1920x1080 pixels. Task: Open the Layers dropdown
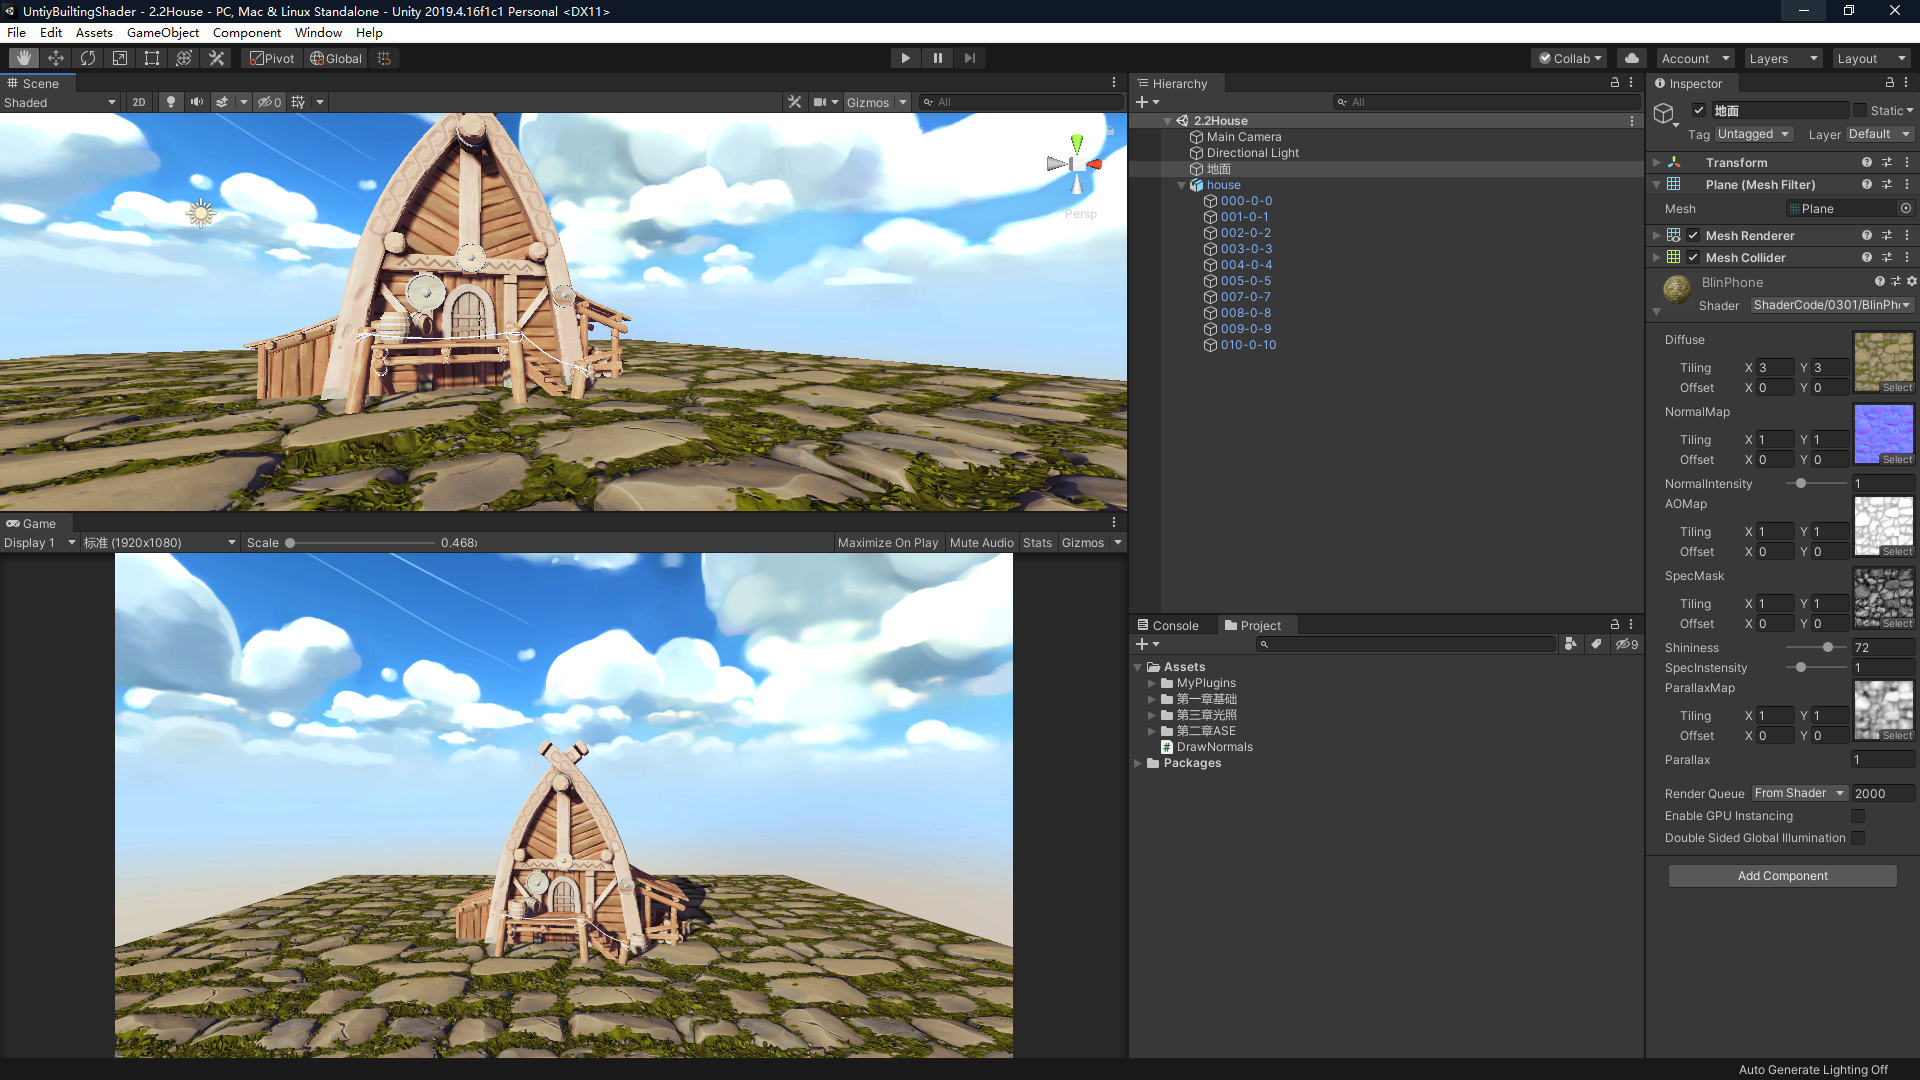(x=1783, y=58)
